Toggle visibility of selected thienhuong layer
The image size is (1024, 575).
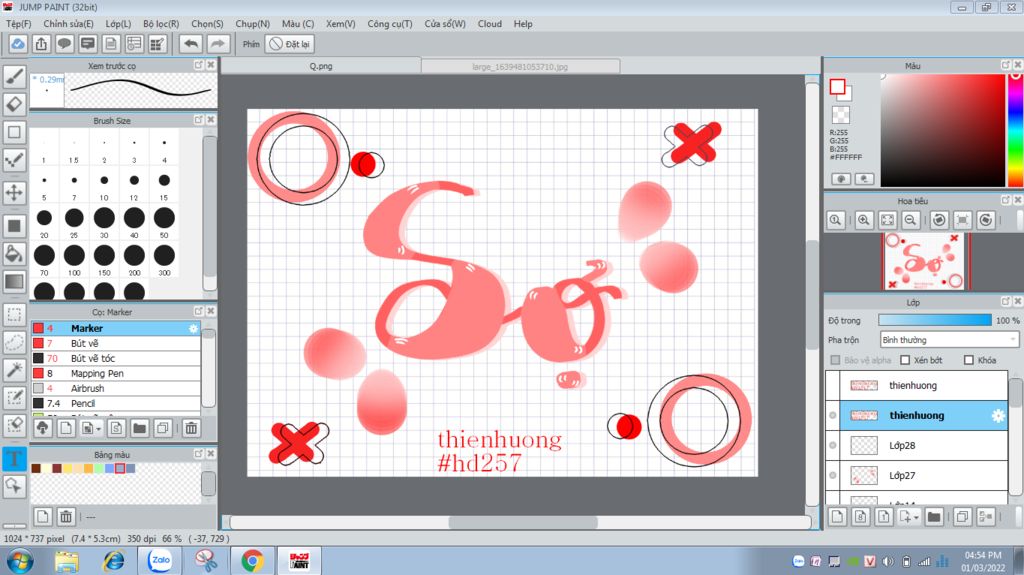tap(833, 416)
